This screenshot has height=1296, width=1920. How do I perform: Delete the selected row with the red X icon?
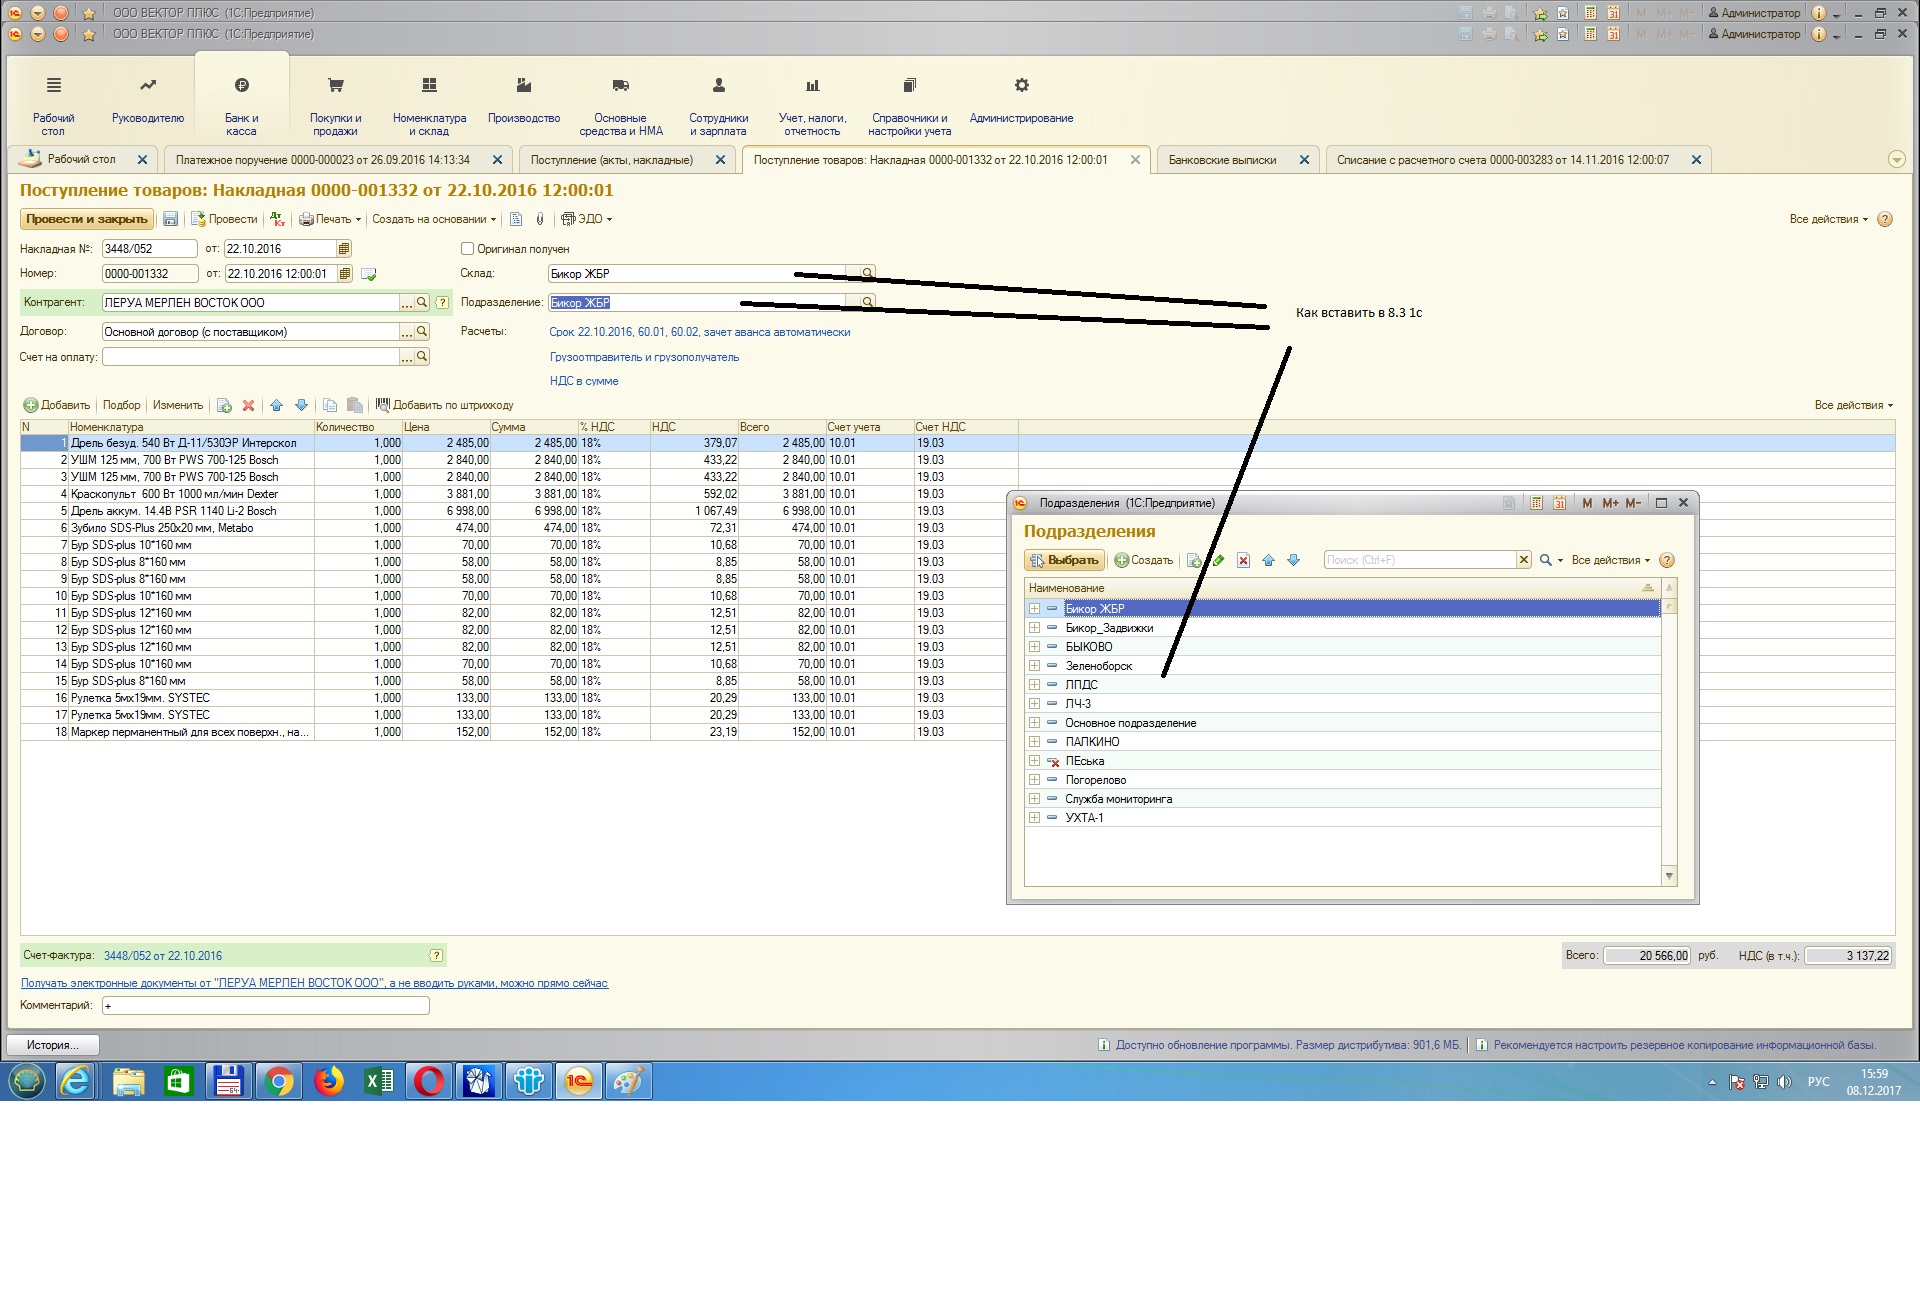pos(248,406)
